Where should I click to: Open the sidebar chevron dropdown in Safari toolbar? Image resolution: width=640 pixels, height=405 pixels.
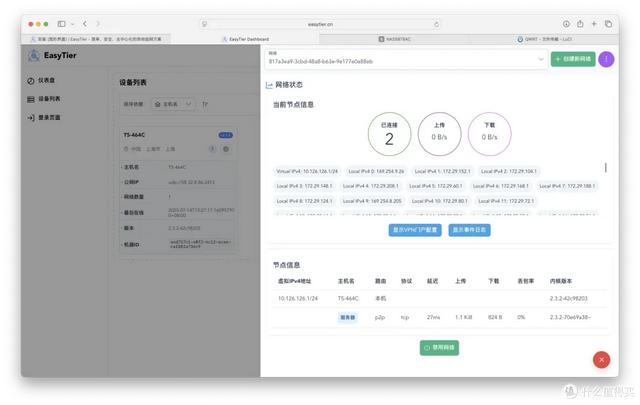click(x=72, y=24)
